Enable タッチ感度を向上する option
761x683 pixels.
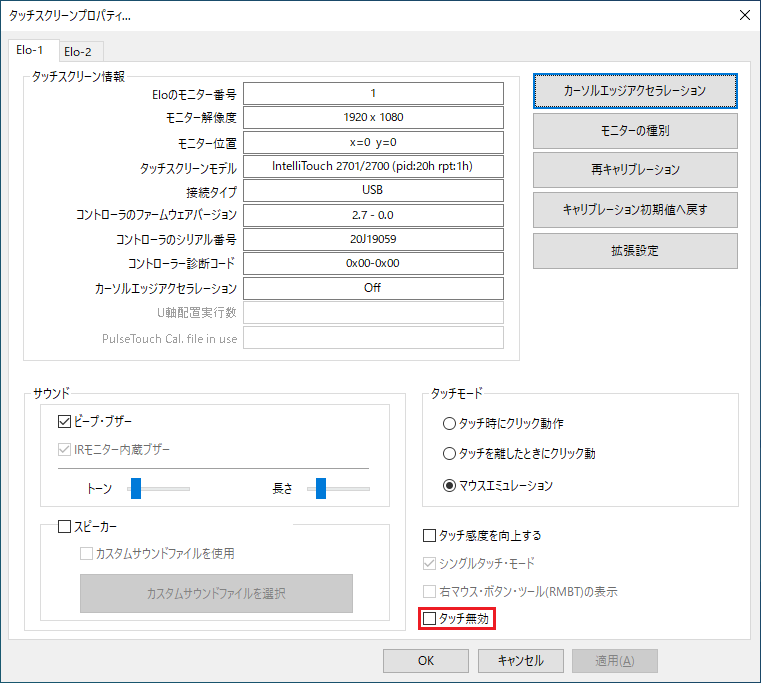(x=430, y=535)
